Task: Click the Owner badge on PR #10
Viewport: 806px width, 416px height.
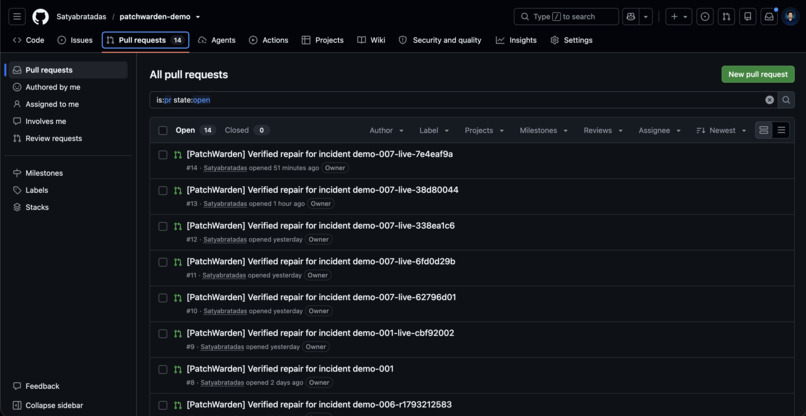Action: pos(319,311)
